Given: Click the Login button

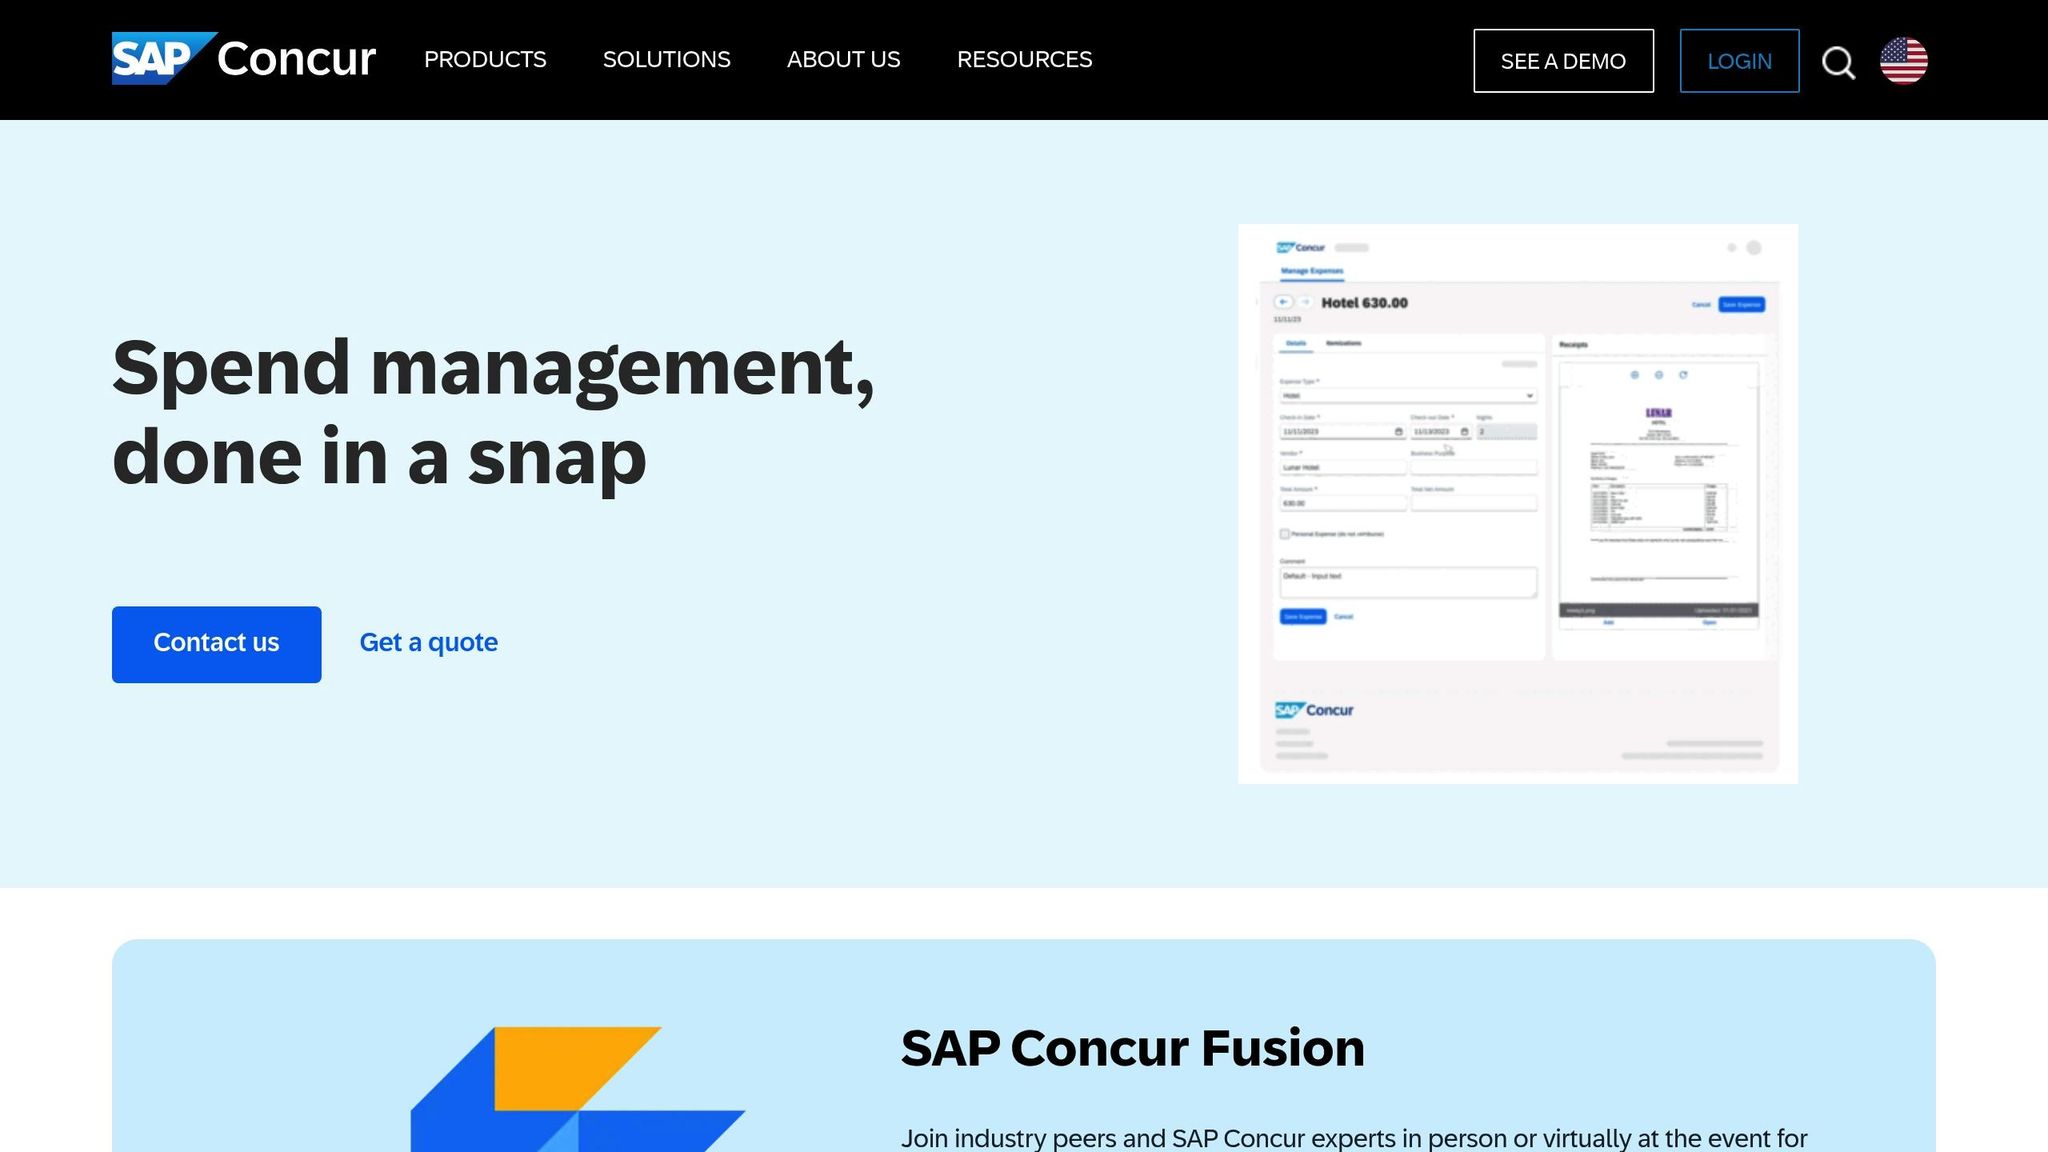Looking at the screenshot, I should (x=1739, y=61).
